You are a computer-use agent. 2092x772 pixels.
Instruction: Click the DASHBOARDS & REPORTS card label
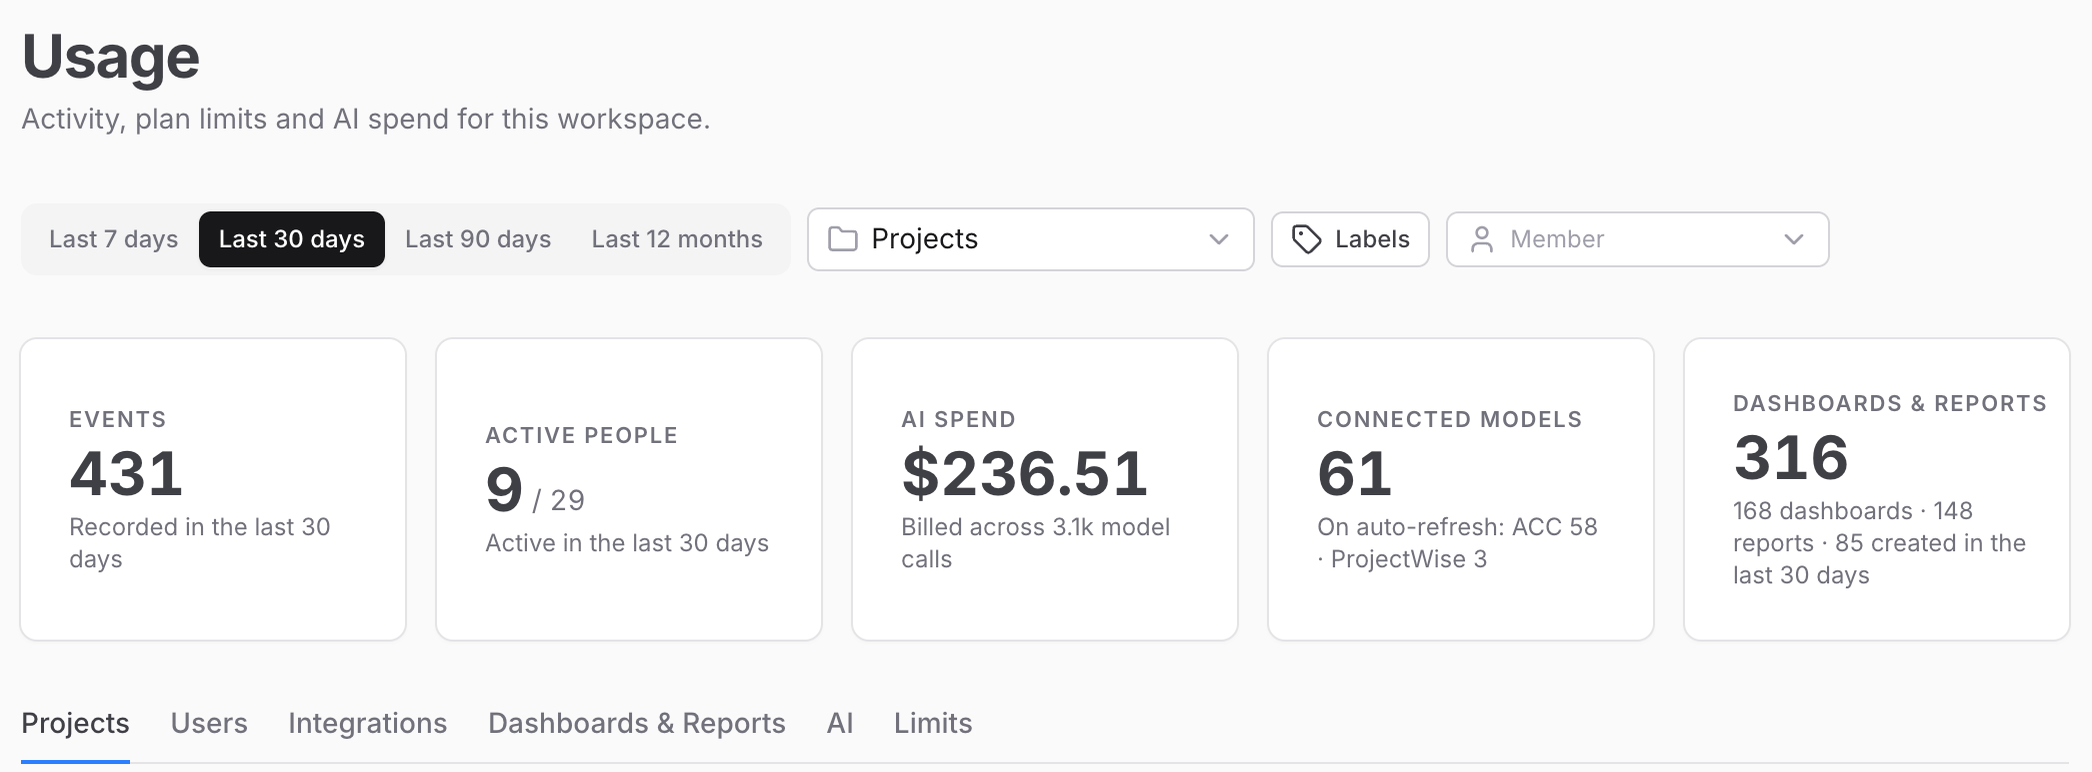[1889, 403]
